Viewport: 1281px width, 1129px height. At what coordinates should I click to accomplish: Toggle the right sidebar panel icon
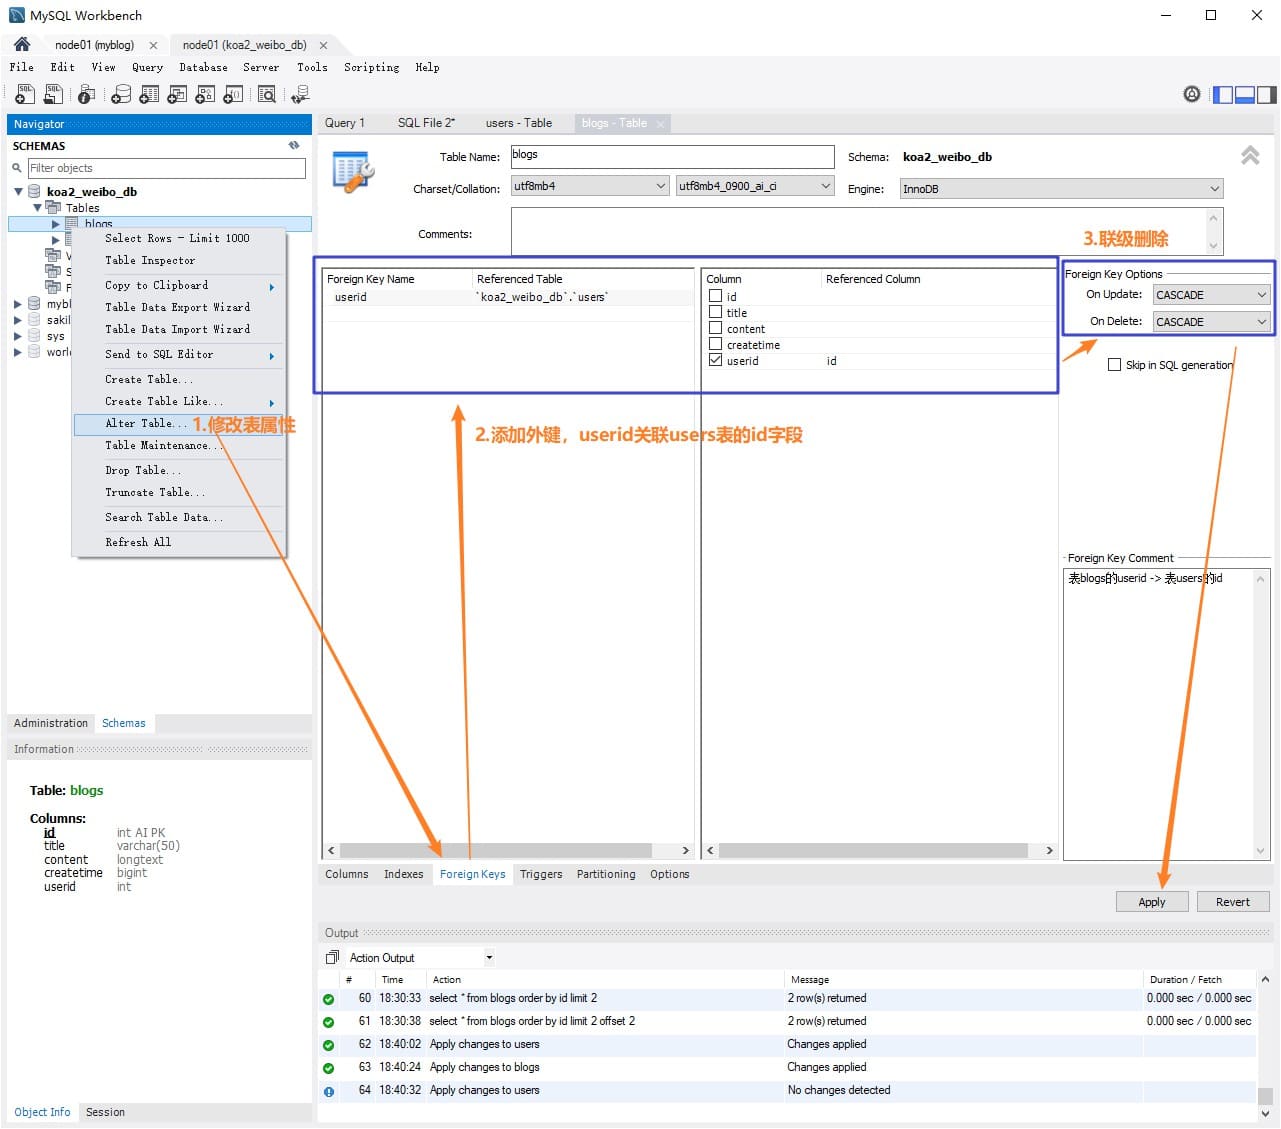pos(1266,95)
